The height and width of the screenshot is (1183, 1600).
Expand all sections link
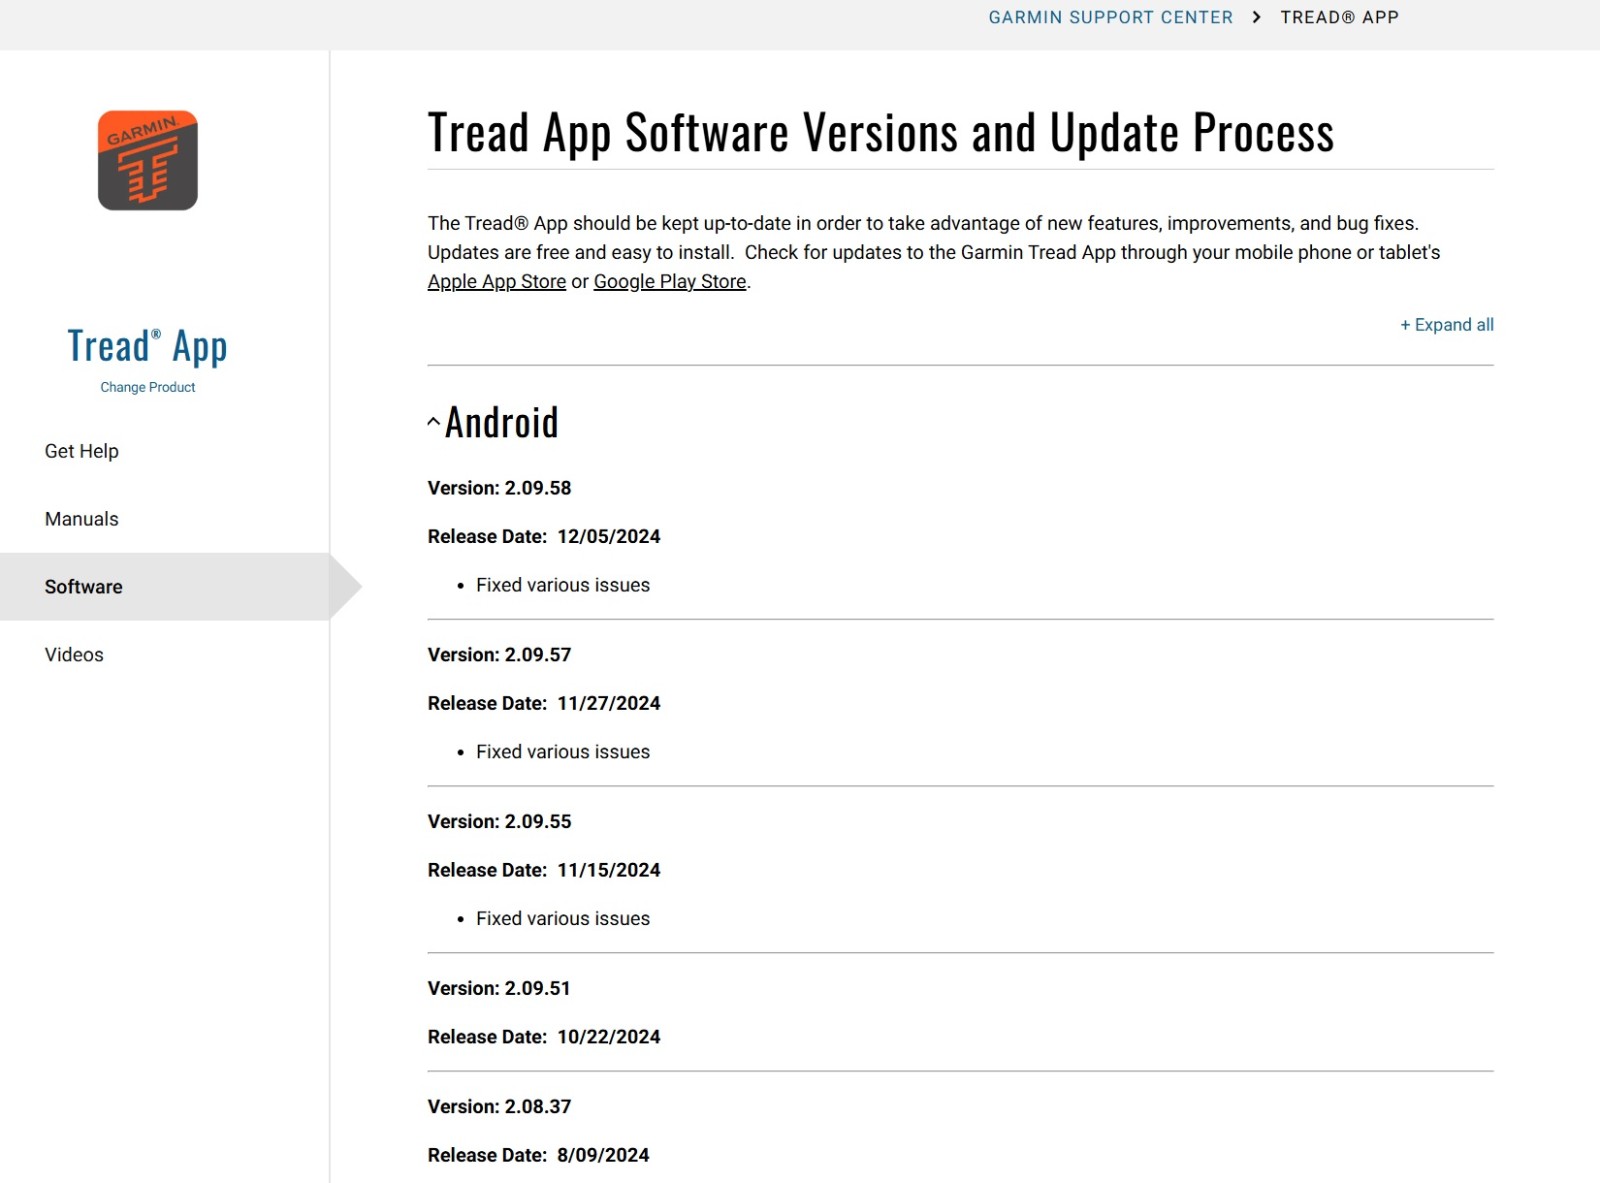[x=1446, y=325]
